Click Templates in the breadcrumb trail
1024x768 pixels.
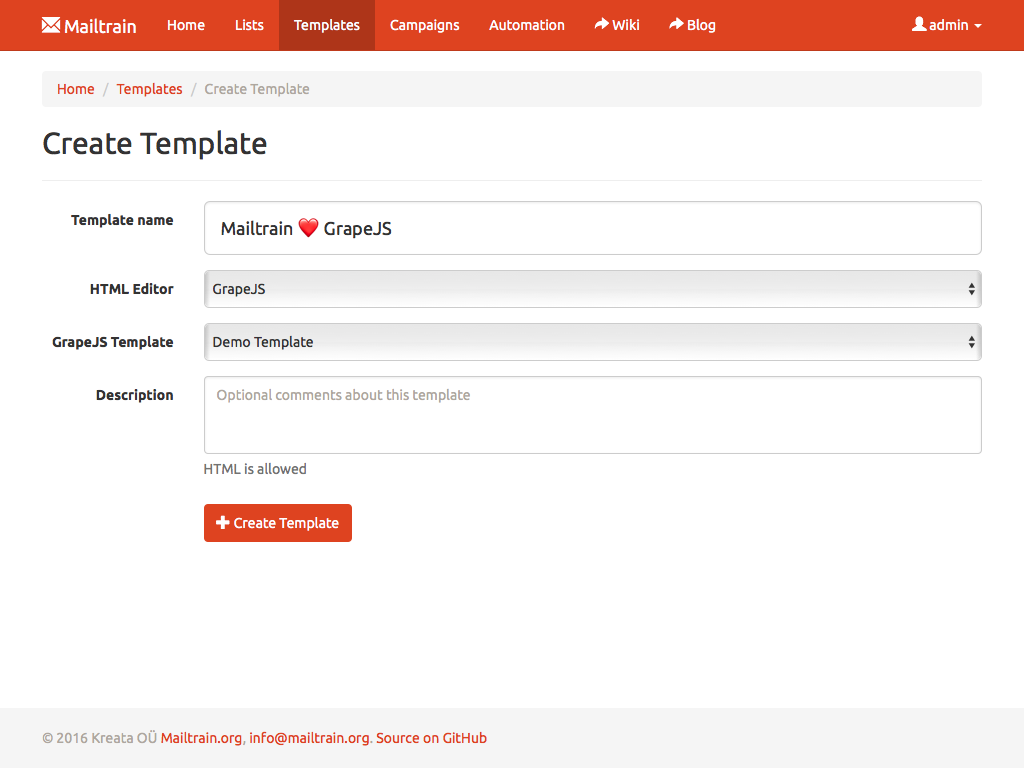(x=149, y=89)
